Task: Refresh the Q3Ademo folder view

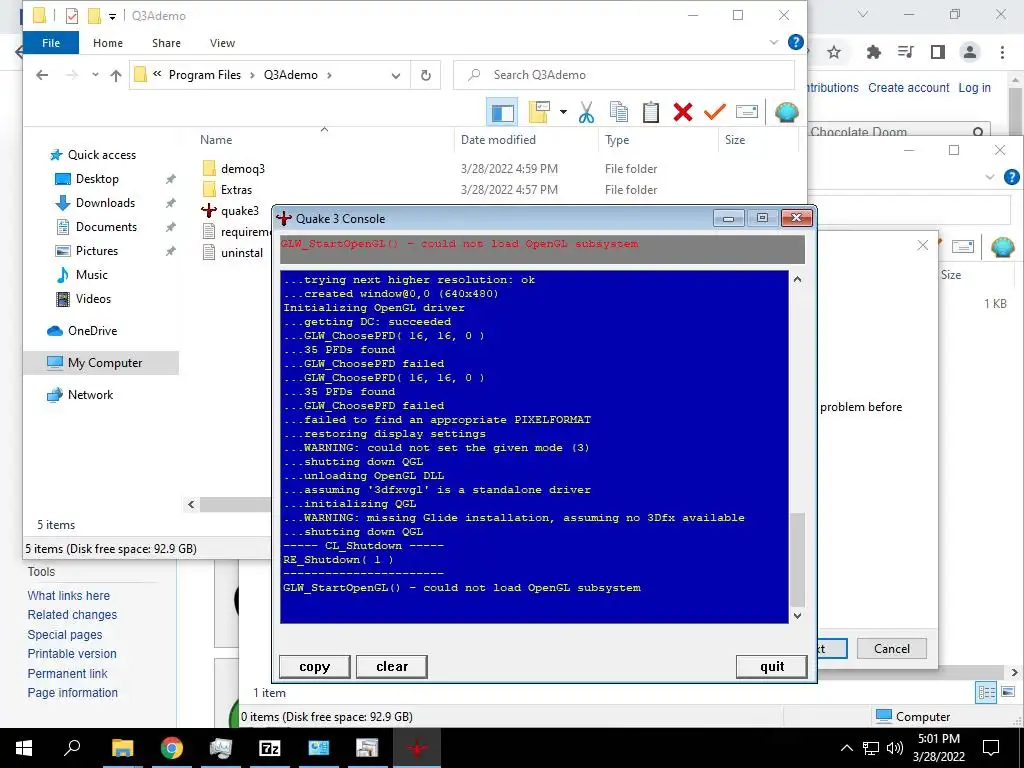Action: pyautogui.click(x=426, y=75)
